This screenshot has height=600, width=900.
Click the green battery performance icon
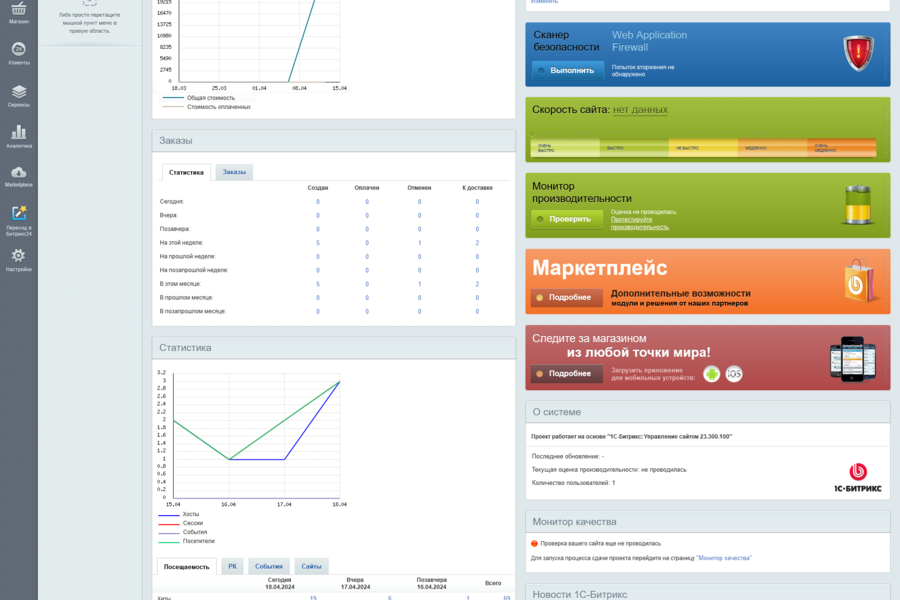pos(858,204)
